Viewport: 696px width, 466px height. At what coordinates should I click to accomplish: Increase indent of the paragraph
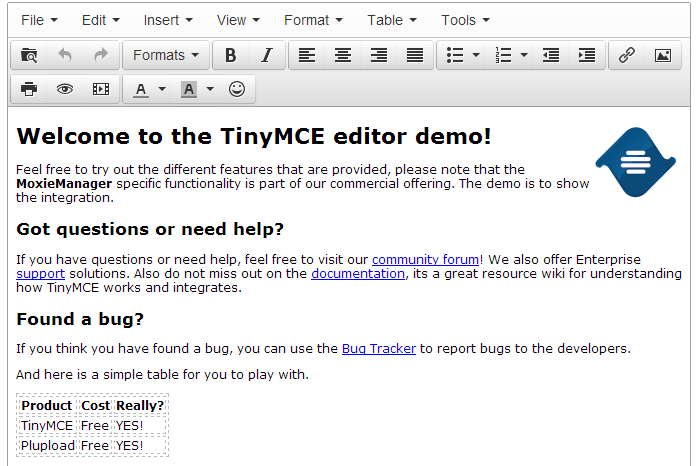pyautogui.click(x=587, y=56)
